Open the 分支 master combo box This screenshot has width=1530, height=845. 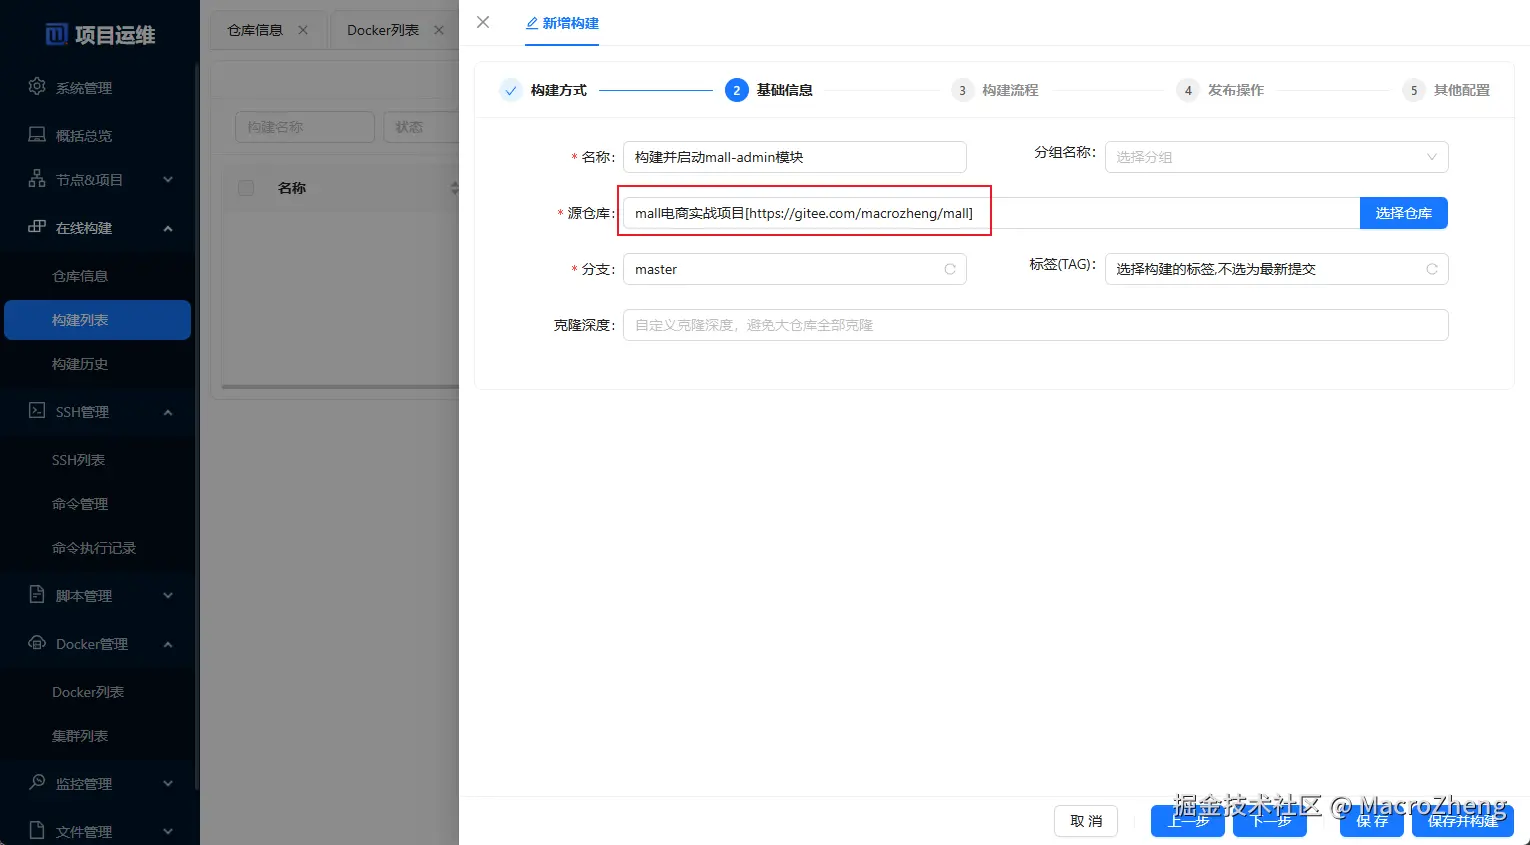pyautogui.click(x=794, y=269)
